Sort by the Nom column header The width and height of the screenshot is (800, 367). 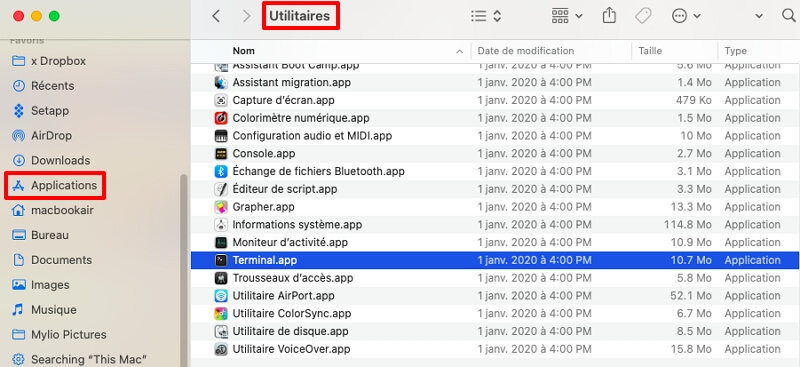[243, 51]
